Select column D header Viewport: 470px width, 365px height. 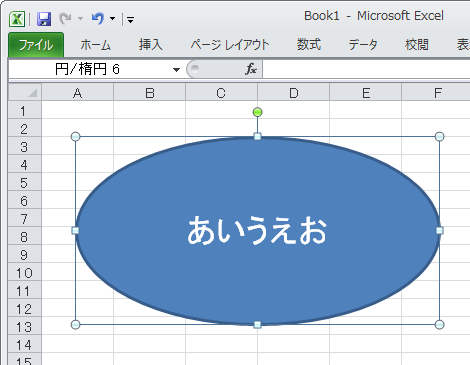[294, 92]
